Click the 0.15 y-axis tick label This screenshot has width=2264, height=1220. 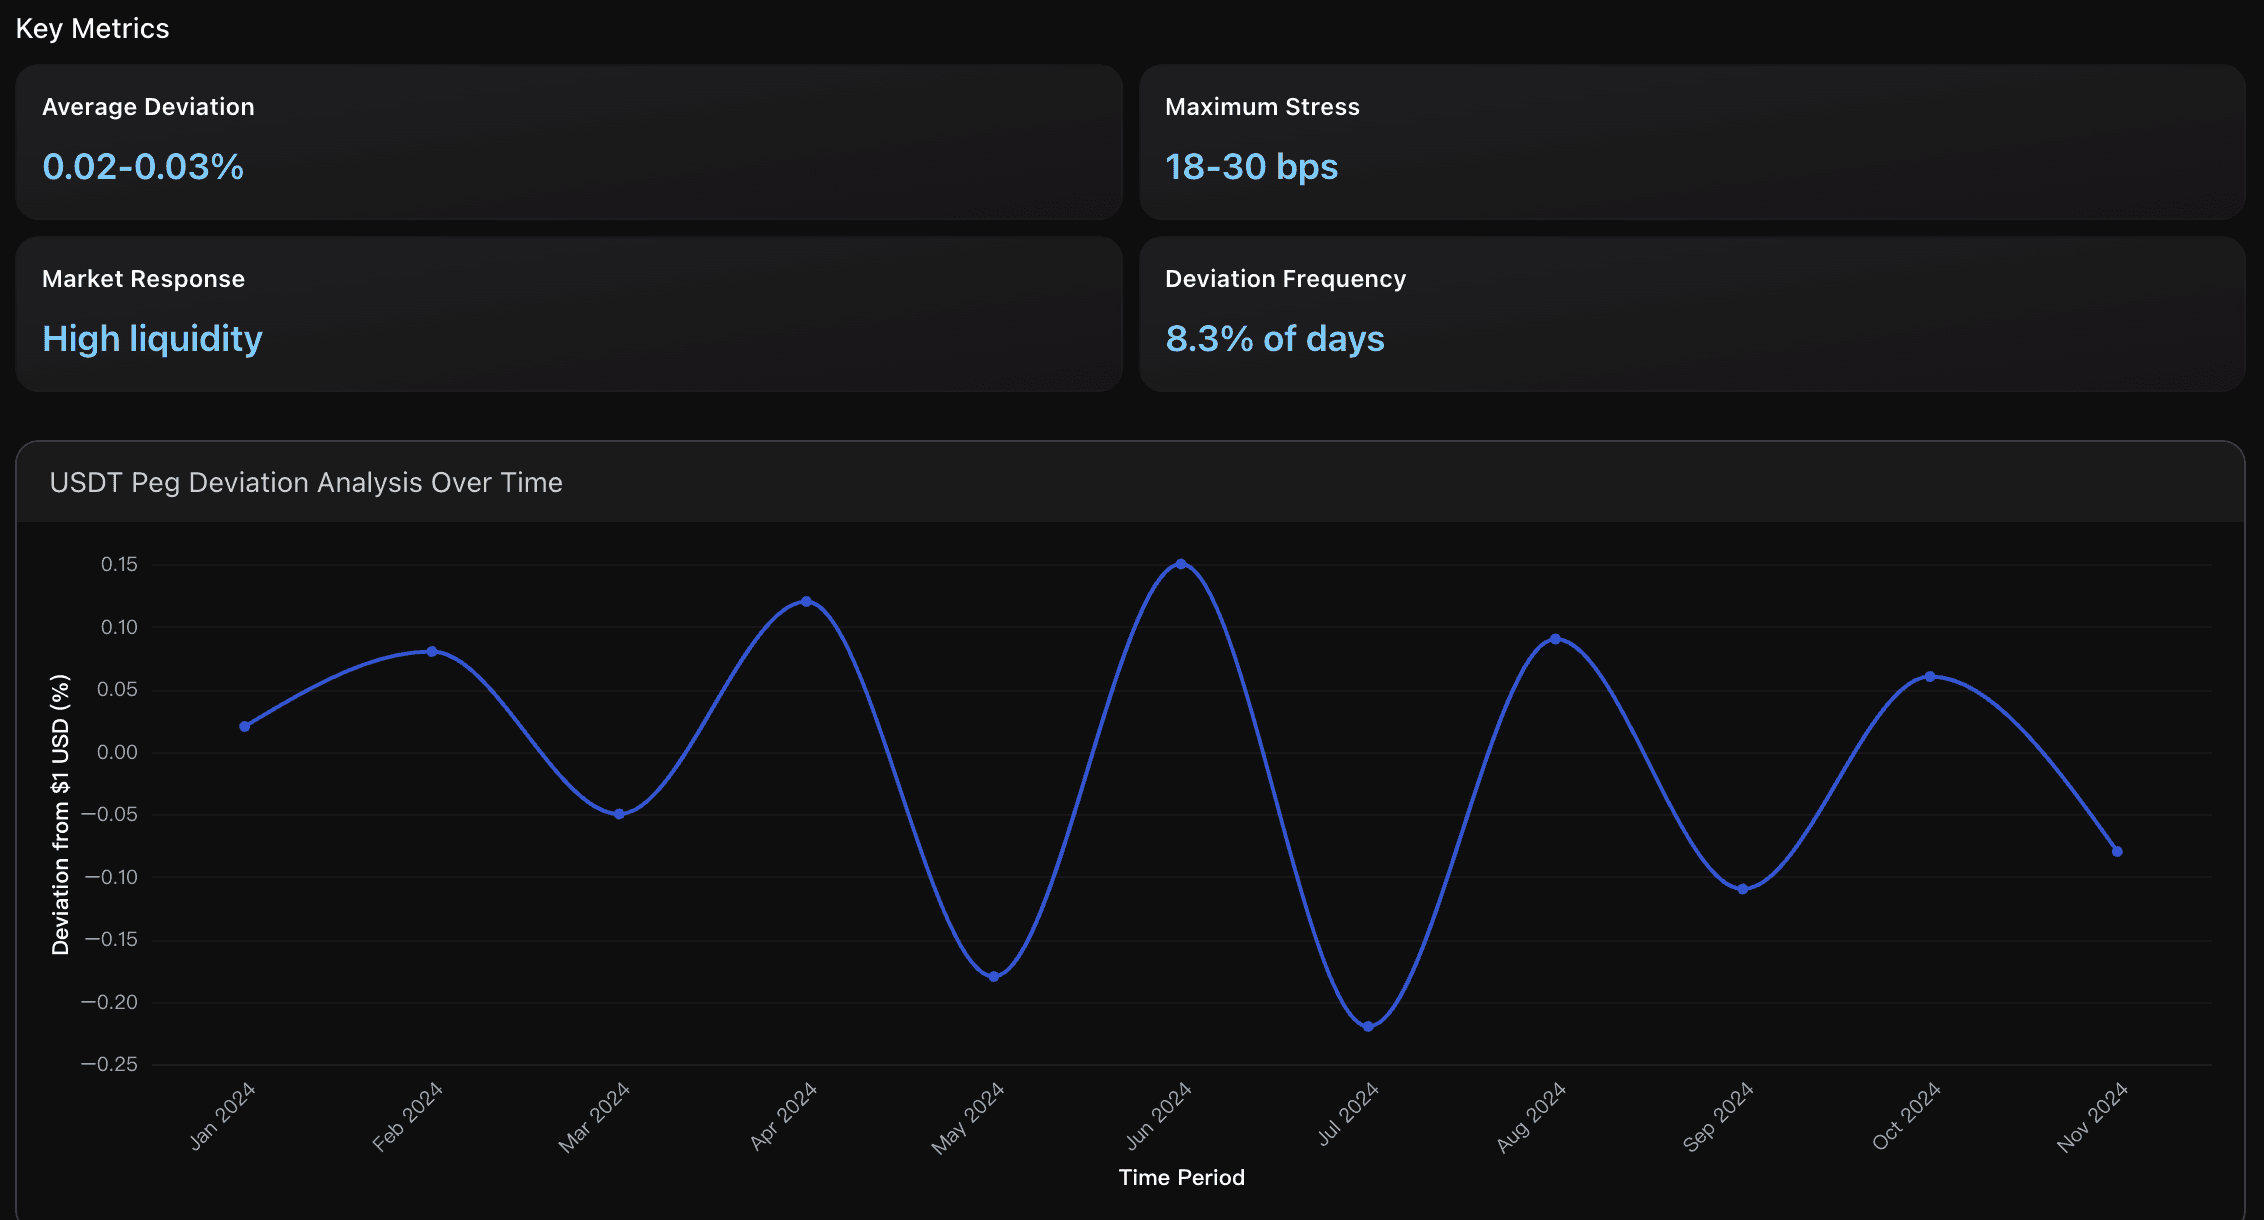[x=119, y=565]
